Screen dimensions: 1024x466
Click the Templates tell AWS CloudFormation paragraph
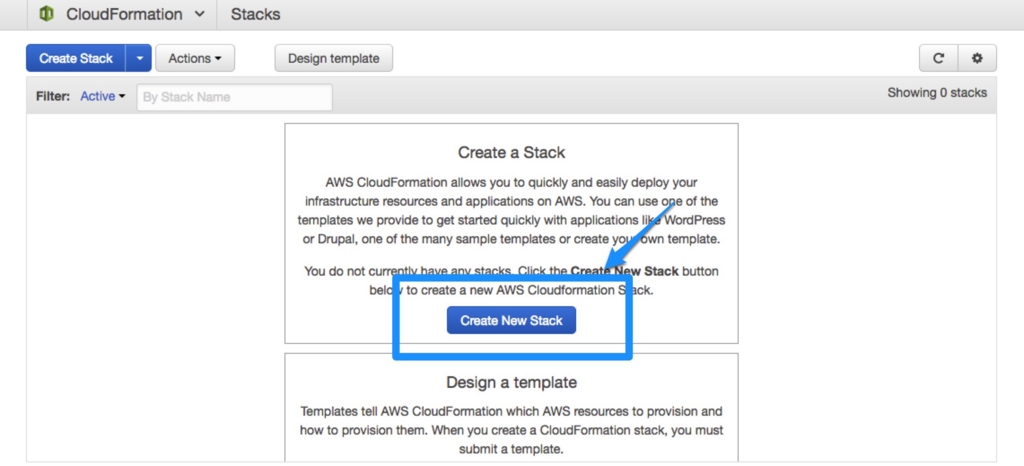coord(511,431)
